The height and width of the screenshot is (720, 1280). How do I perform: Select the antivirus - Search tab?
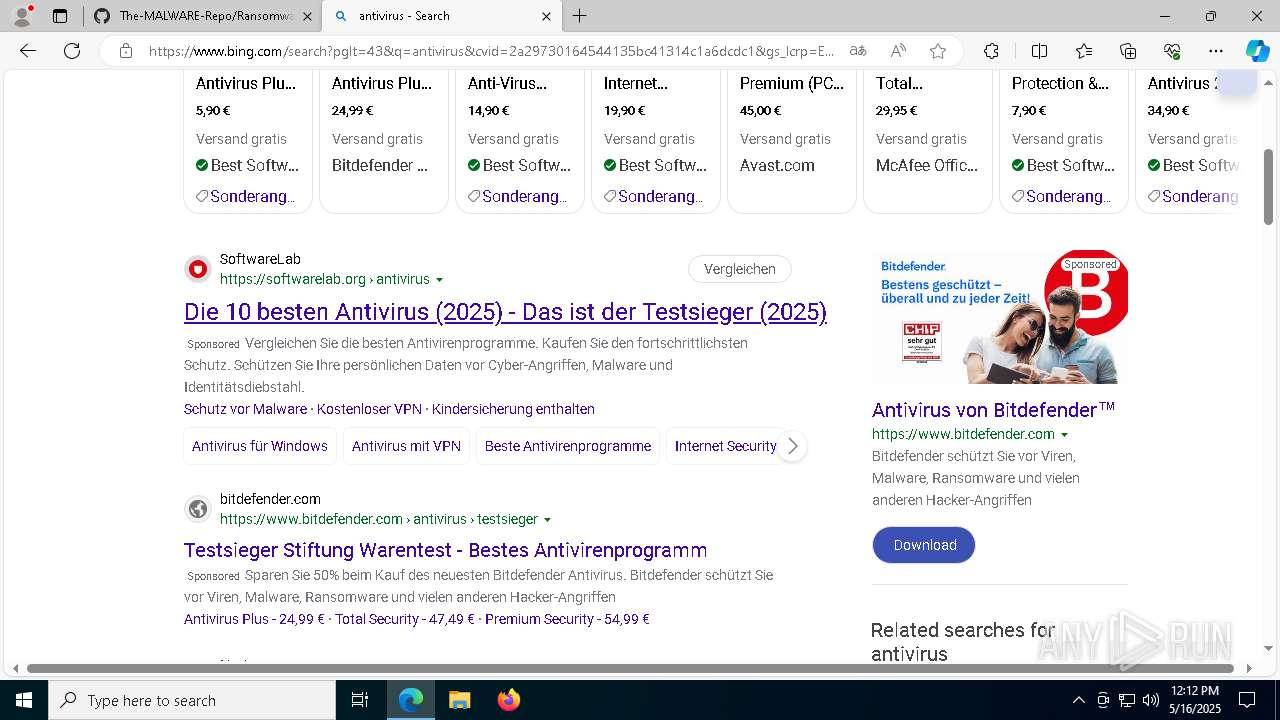[x=442, y=16]
